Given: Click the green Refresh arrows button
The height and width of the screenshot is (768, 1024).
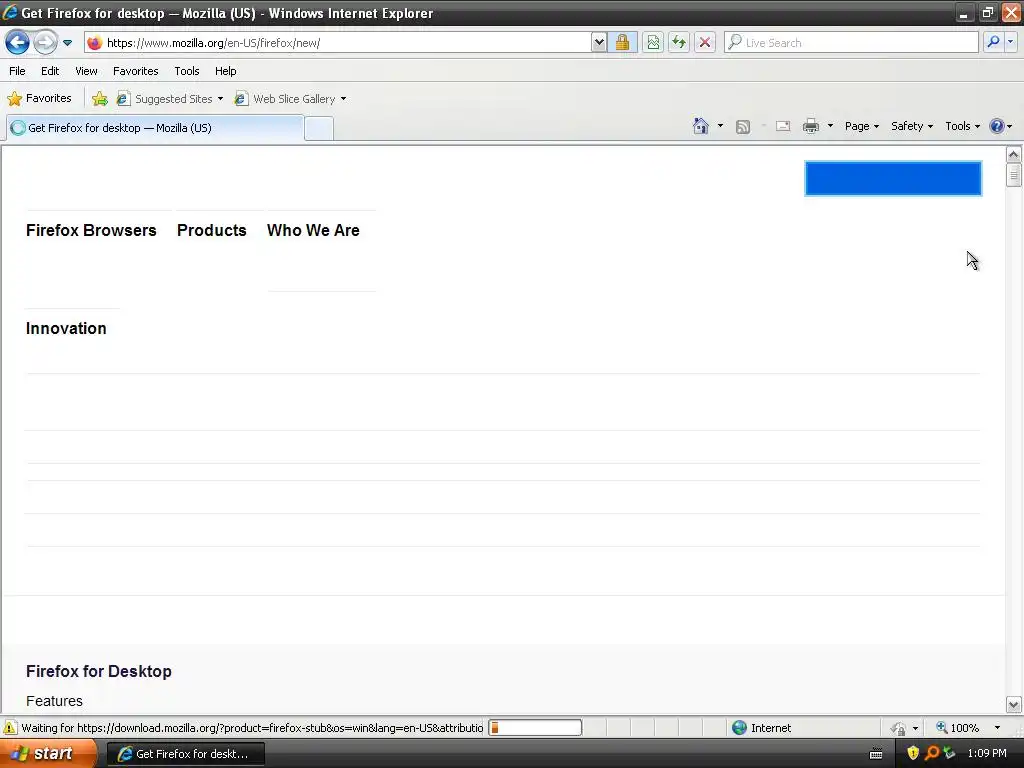Looking at the screenshot, I should (679, 43).
